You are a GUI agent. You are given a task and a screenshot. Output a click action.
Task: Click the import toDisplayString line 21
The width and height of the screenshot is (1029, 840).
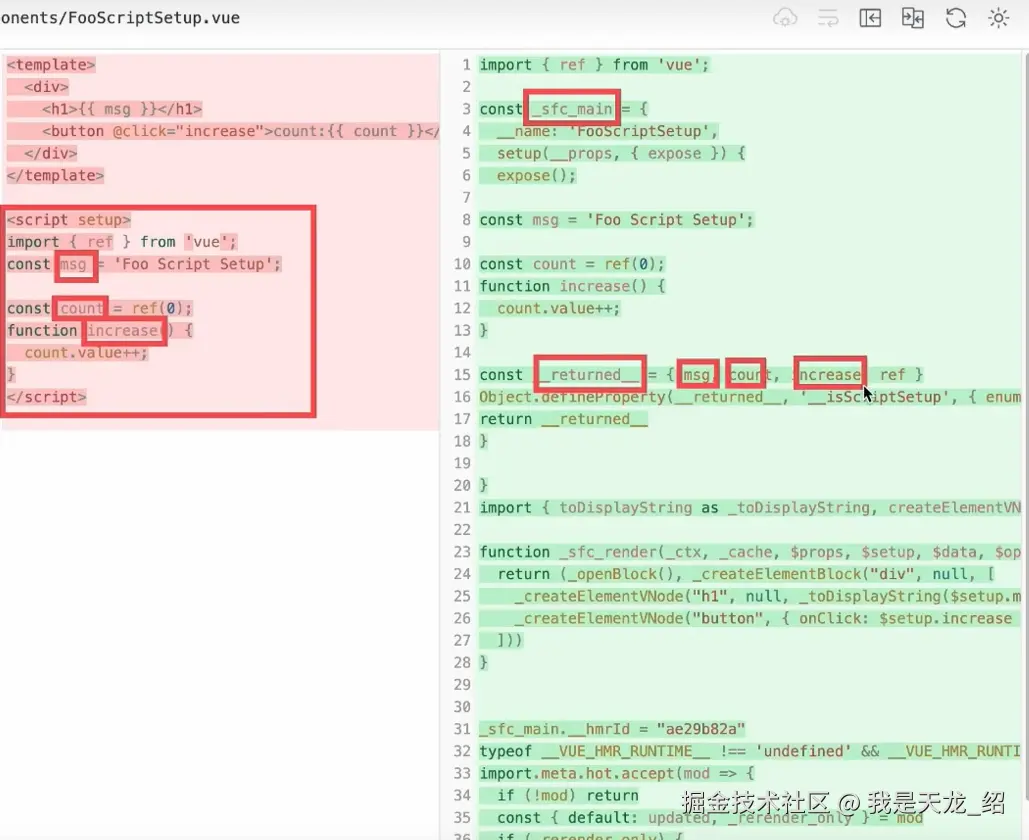(x=750, y=508)
